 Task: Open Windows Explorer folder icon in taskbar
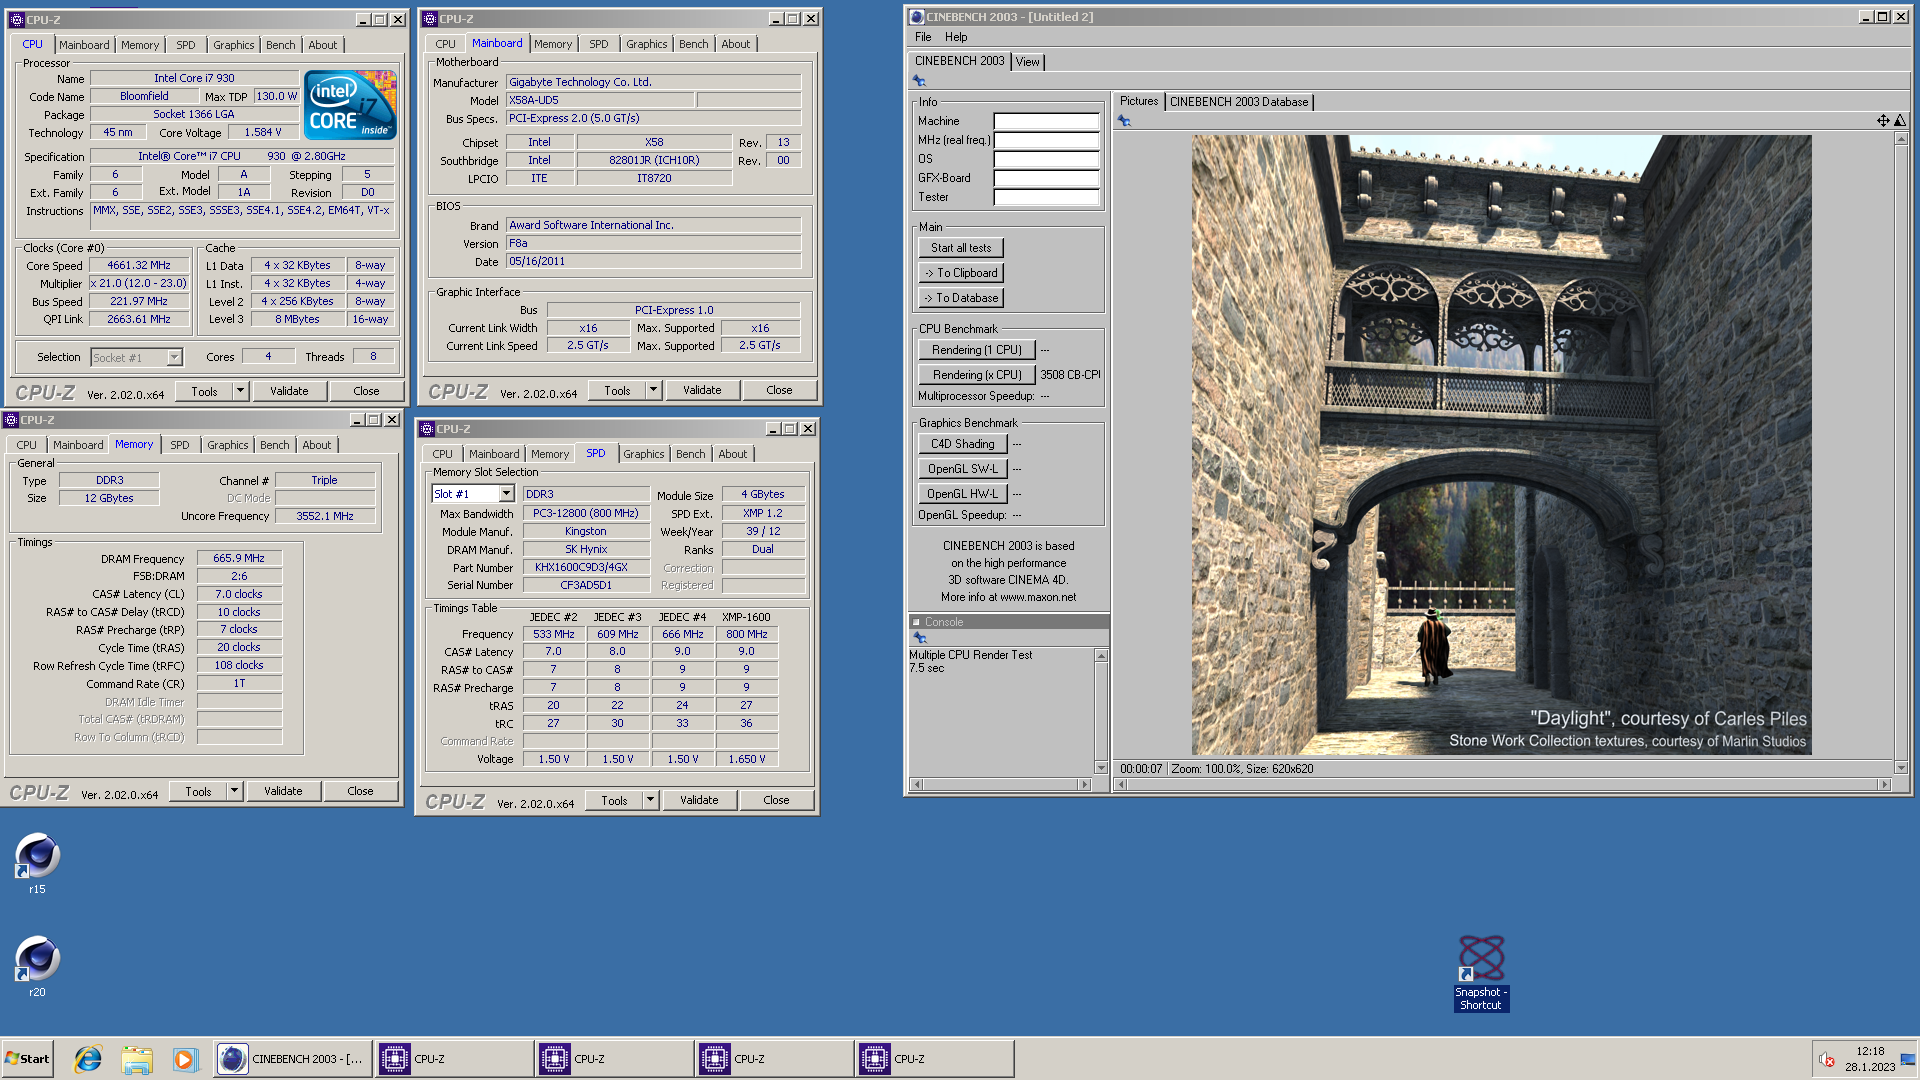click(x=137, y=1059)
